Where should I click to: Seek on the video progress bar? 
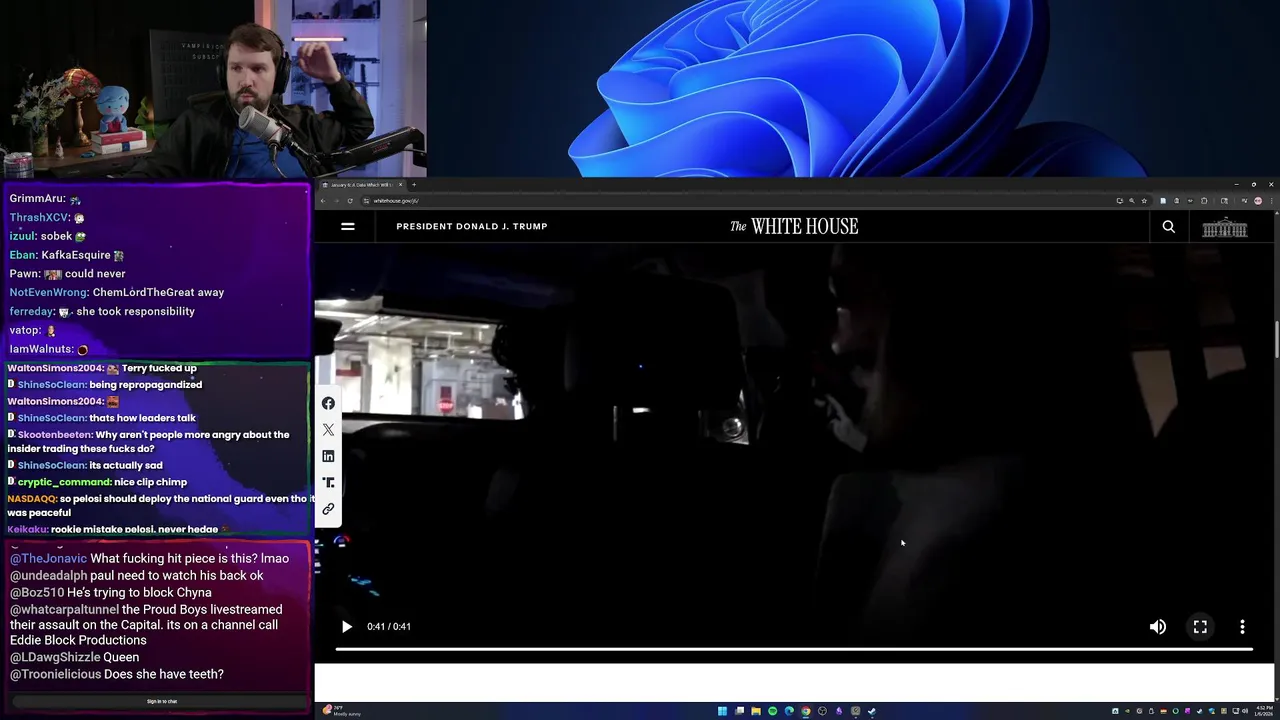click(x=794, y=649)
